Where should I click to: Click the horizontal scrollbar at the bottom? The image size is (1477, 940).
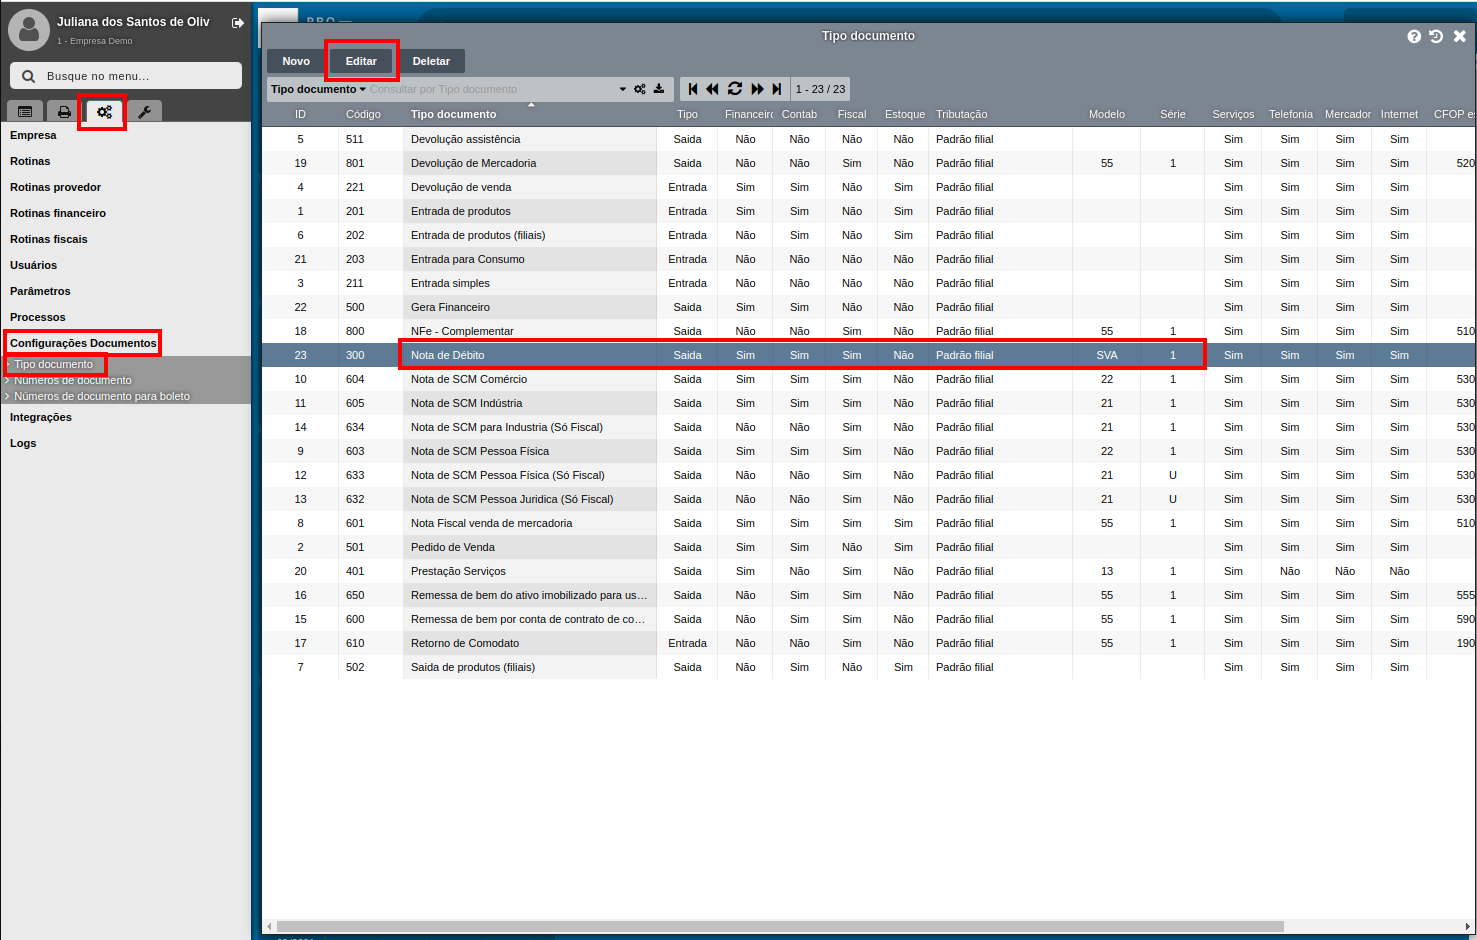point(780,926)
